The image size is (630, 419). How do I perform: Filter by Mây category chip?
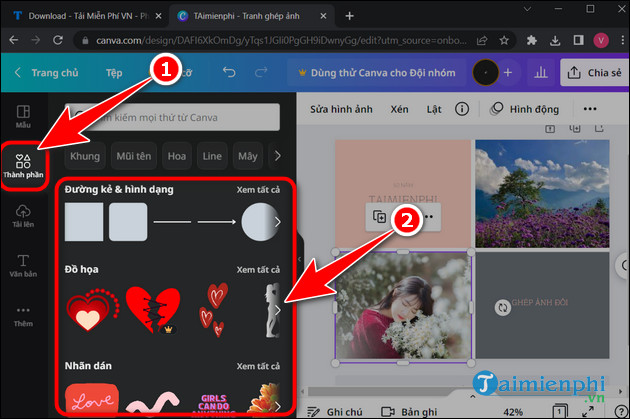(248, 156)
